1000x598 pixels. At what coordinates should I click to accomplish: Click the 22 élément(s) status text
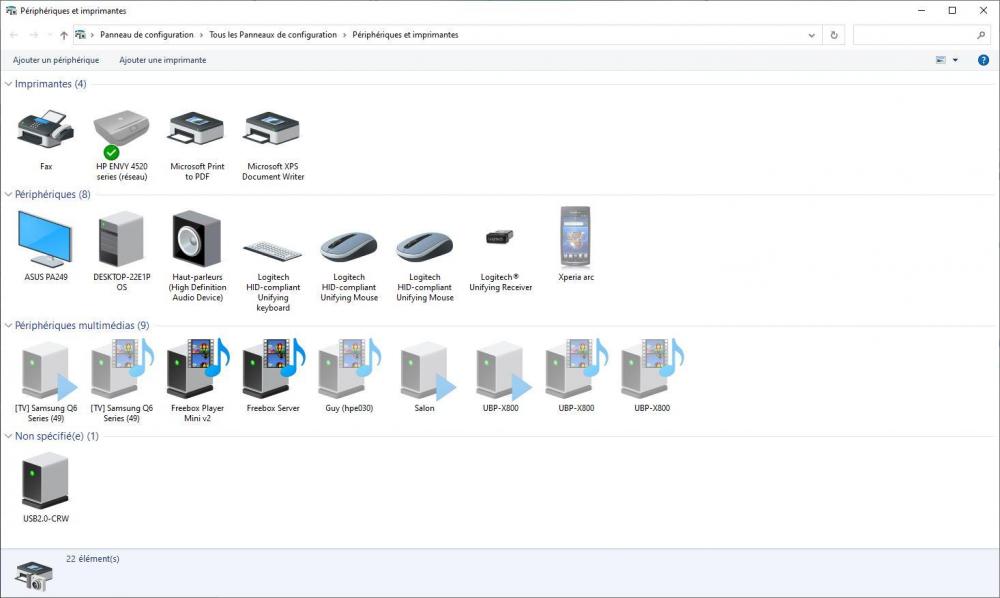click(92, 558)
